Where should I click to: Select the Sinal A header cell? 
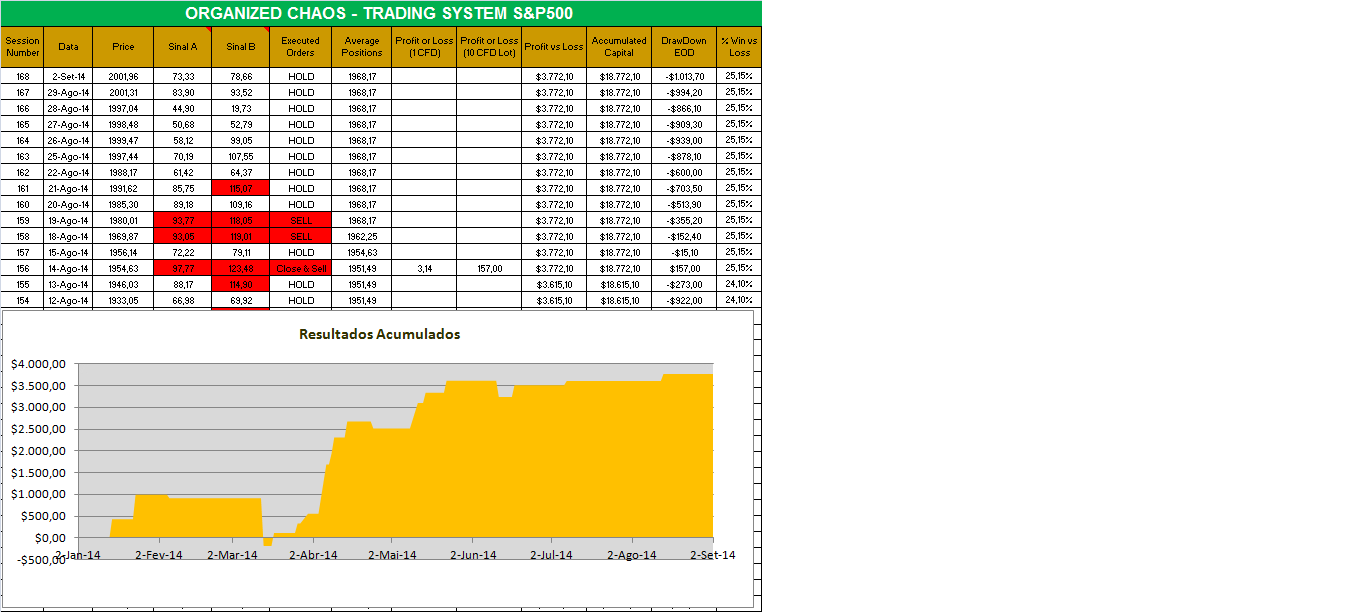(183, 47)
